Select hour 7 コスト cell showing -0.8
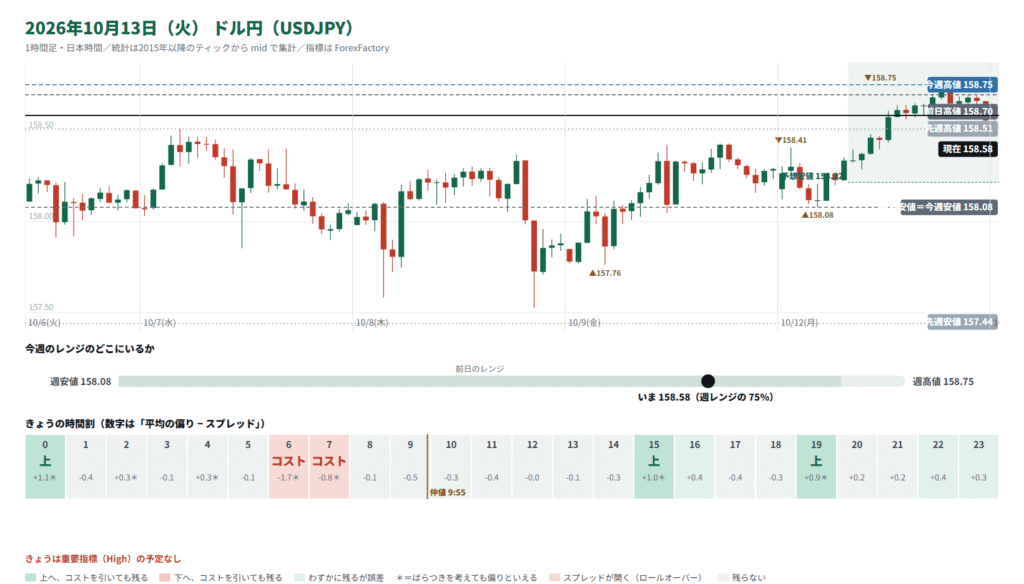This screenshot has height=584, width=1024. coord(329,466)
